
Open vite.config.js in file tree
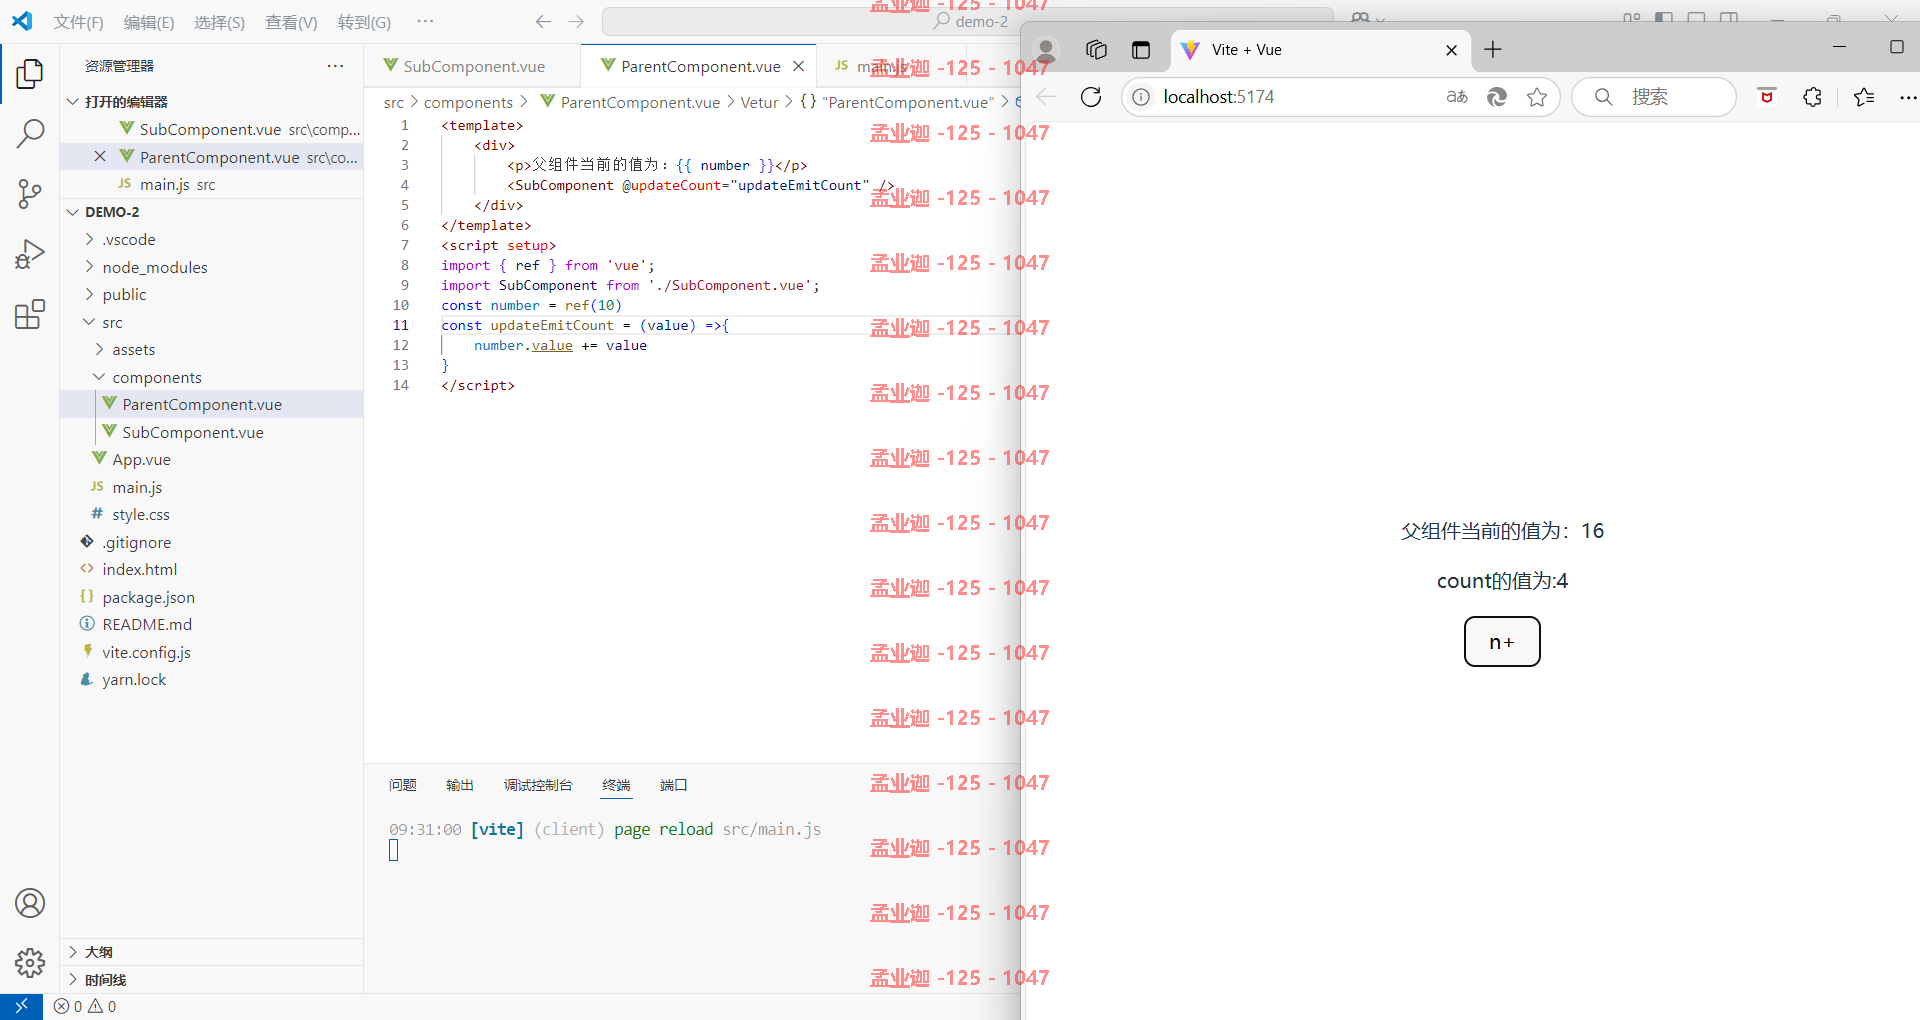146,652
